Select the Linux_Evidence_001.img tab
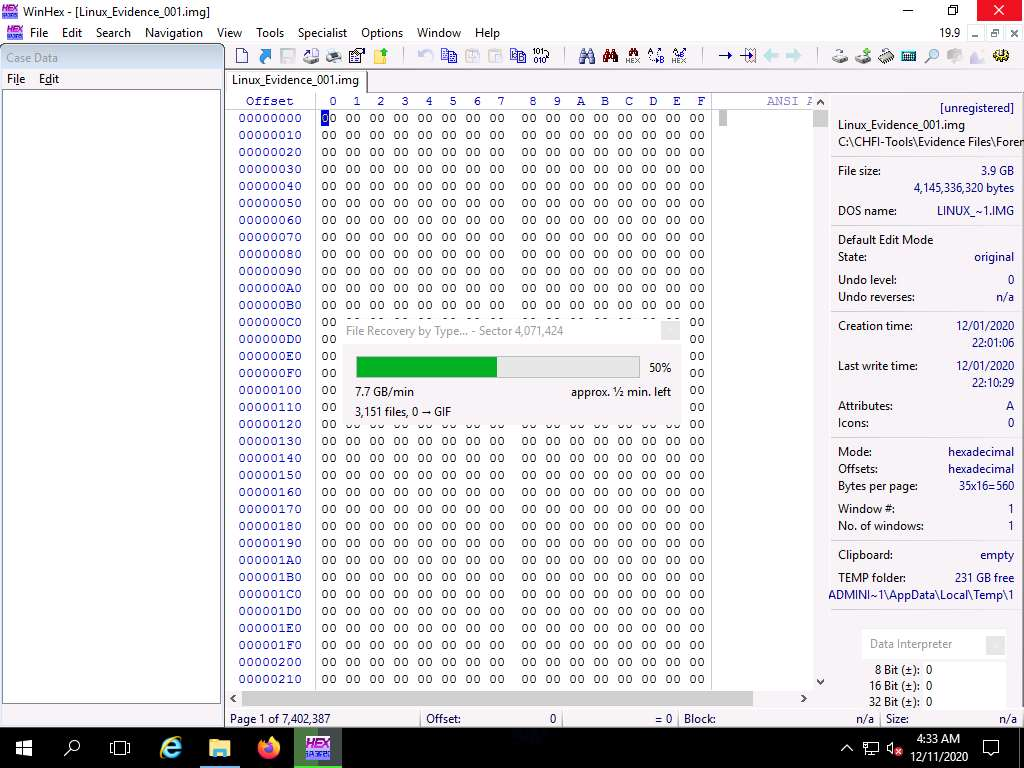The width and height of the screenshot is (1024, 768). (x=296, y=80)
